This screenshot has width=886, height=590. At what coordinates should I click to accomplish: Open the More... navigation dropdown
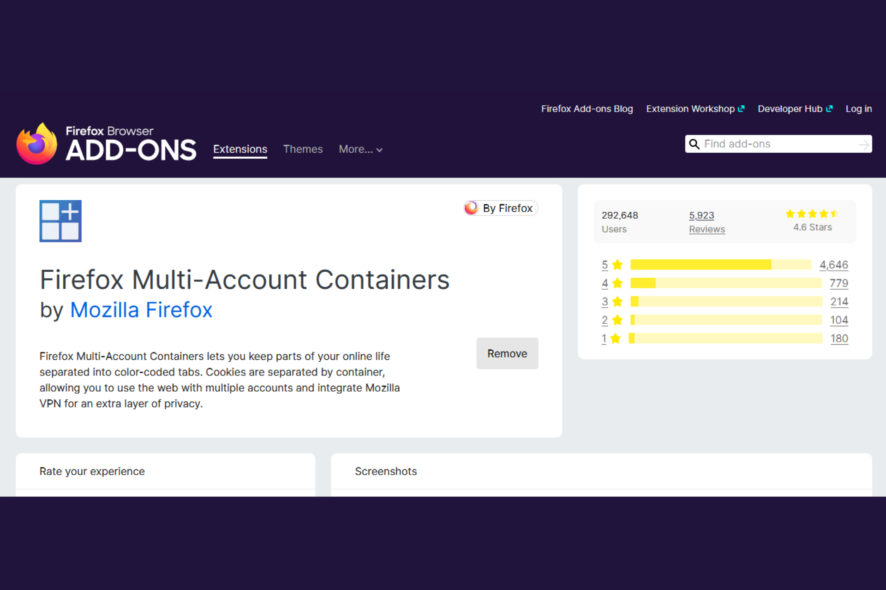[360, 149]
